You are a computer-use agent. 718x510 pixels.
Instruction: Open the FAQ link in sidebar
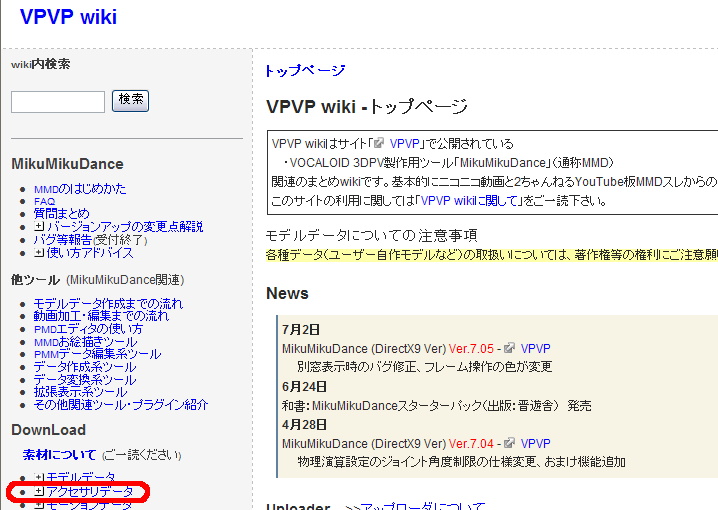pos(44,201)
